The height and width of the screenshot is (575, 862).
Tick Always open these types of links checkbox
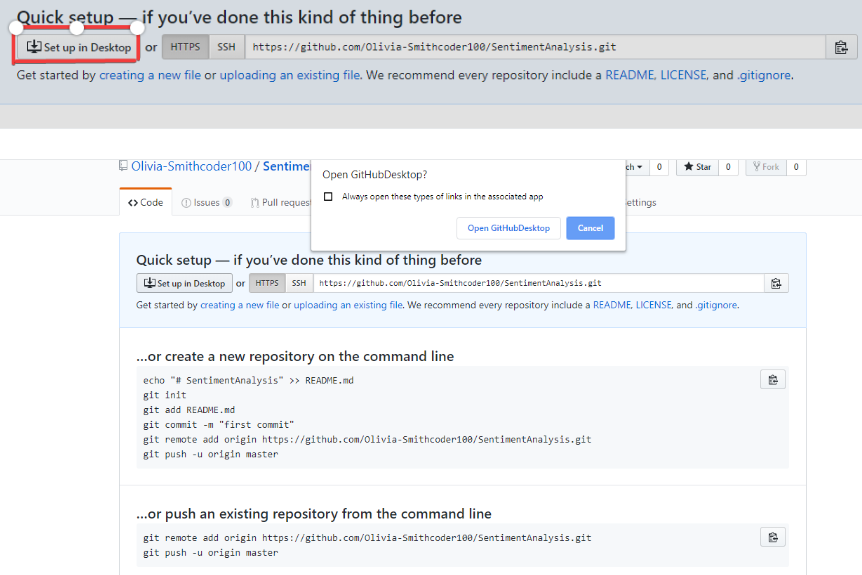[328, 196]
